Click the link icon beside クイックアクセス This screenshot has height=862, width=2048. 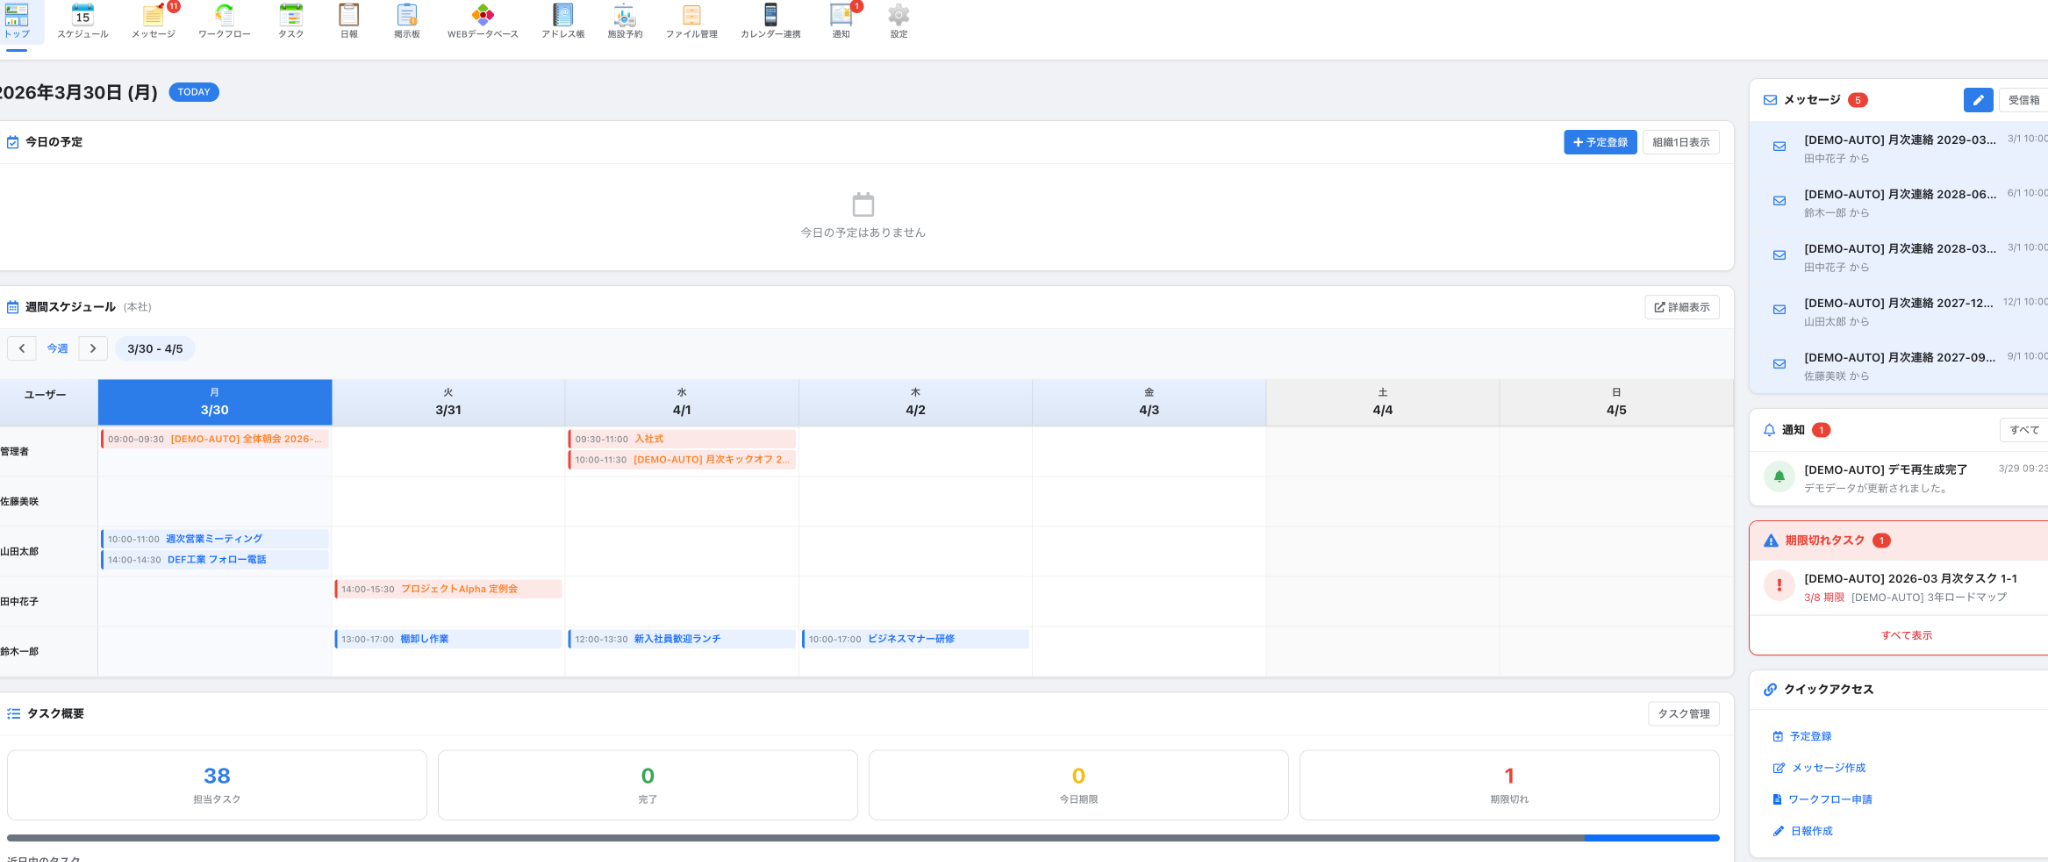click(1770, 689)
